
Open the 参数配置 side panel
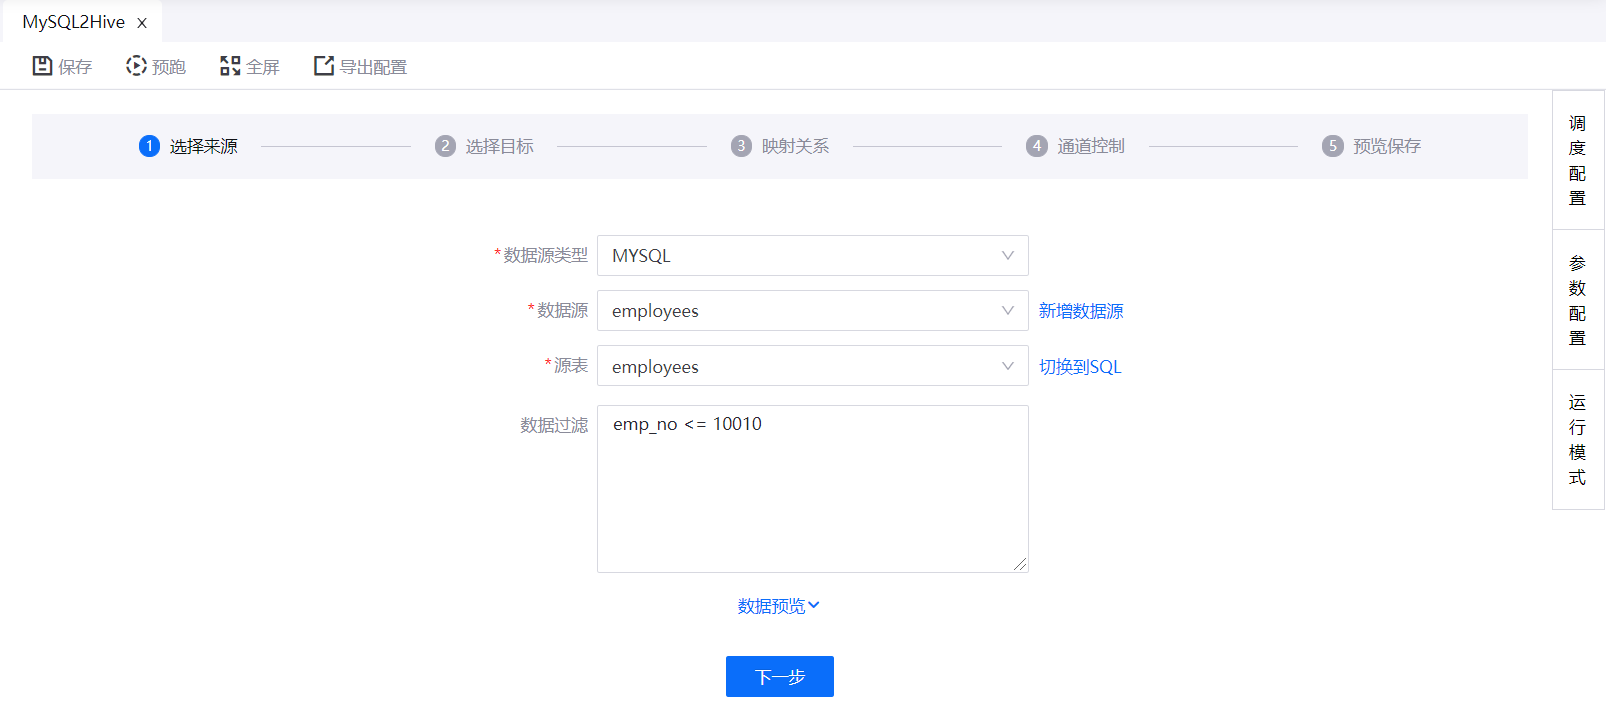[1578, 300]
